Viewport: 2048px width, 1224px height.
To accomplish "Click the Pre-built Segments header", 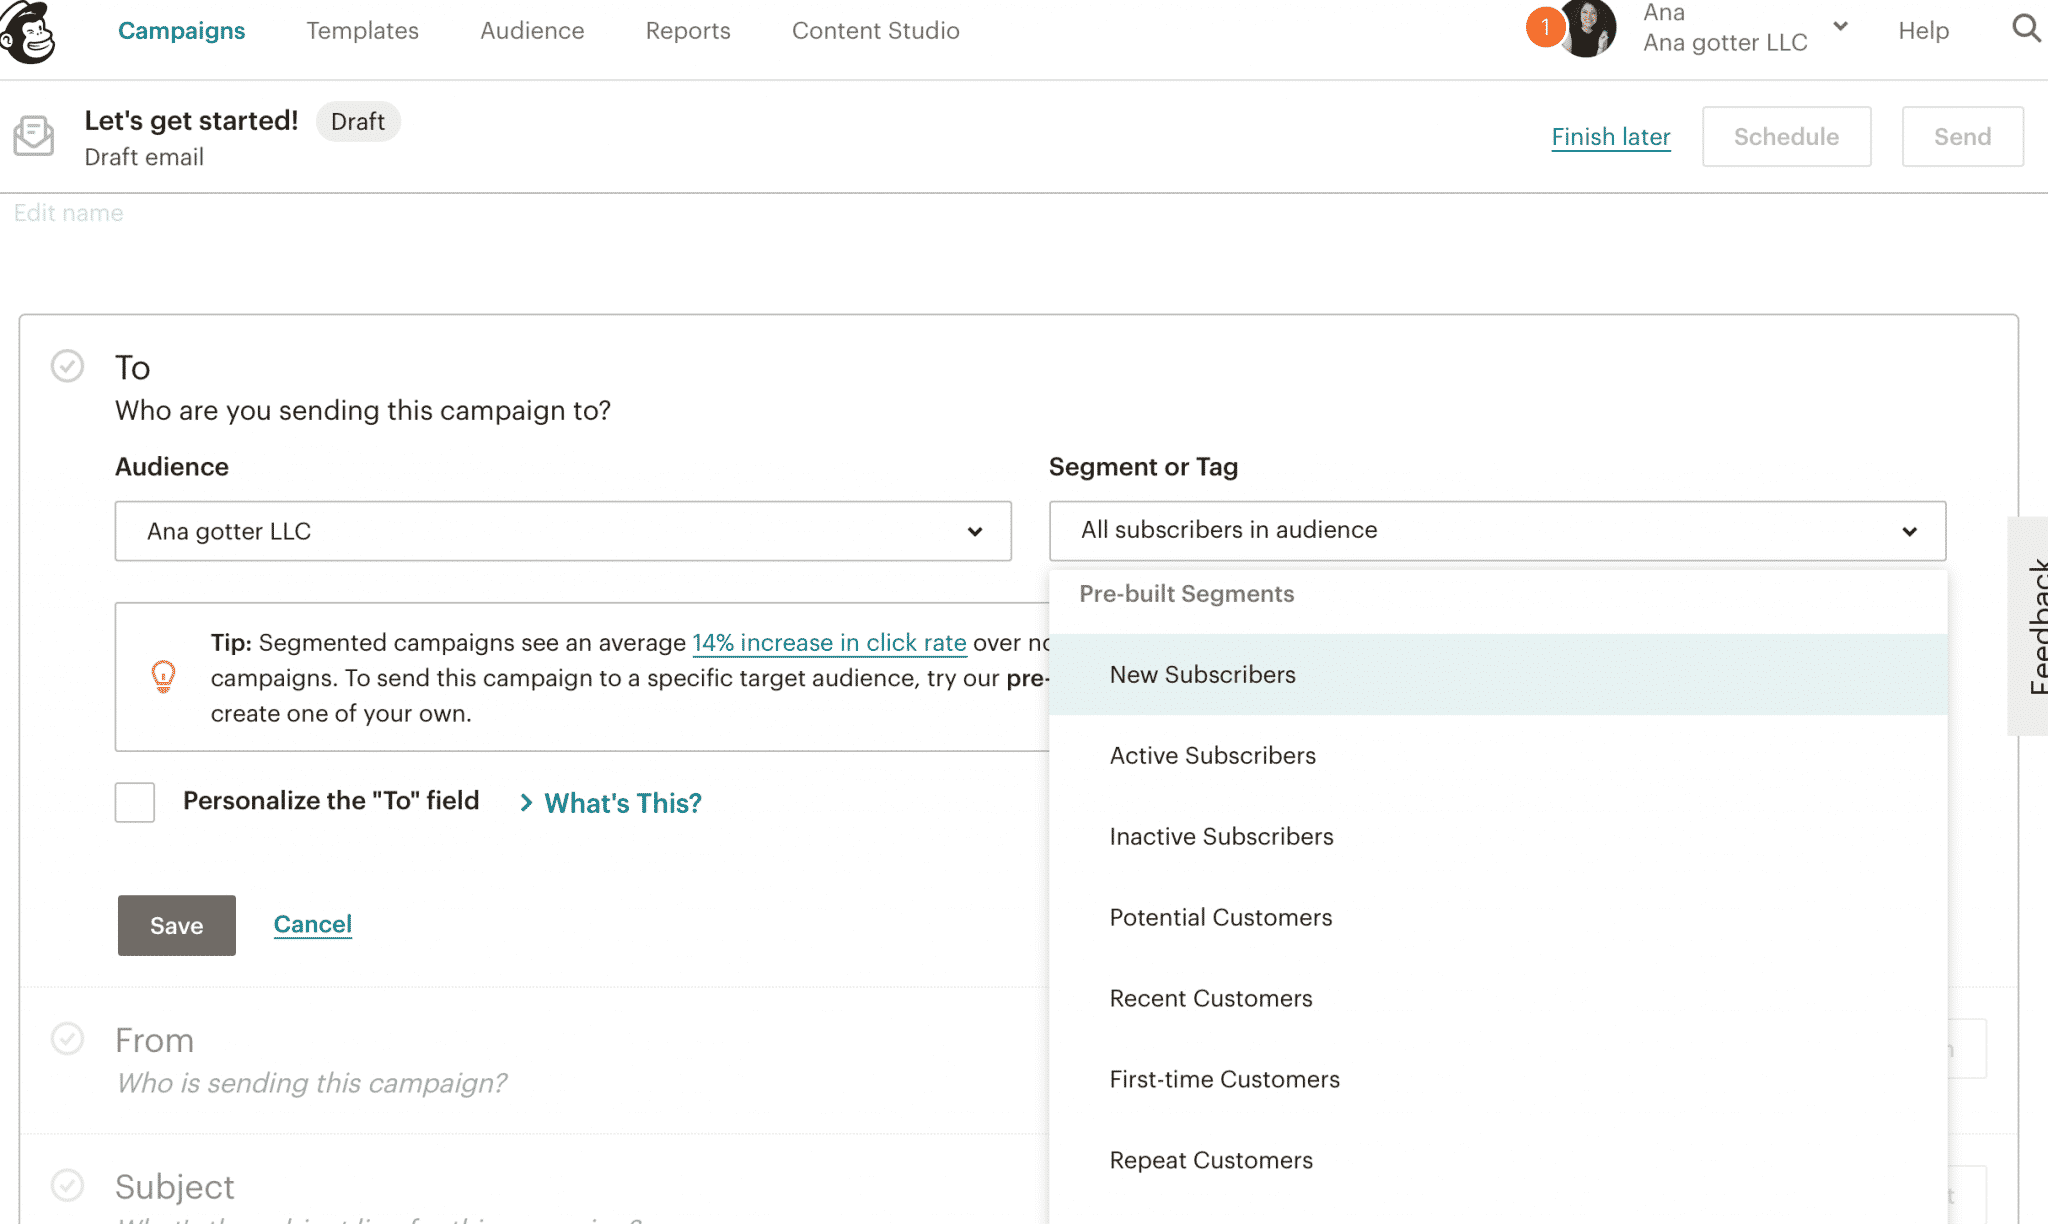I will (1187, 593).
